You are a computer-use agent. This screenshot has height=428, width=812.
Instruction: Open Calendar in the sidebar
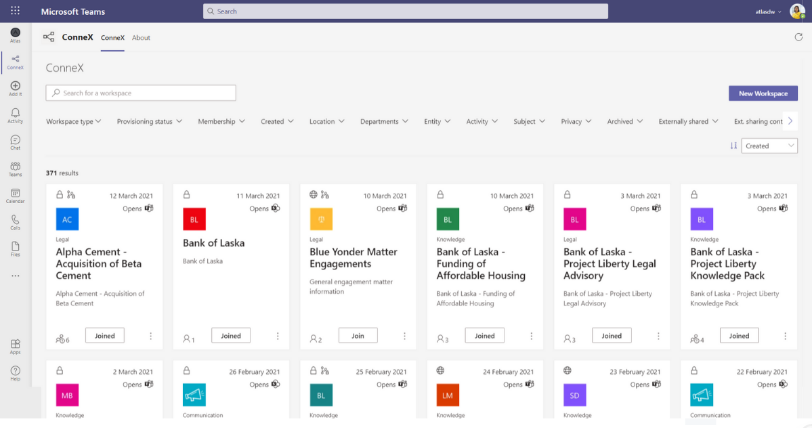click(x=15, y=196)
